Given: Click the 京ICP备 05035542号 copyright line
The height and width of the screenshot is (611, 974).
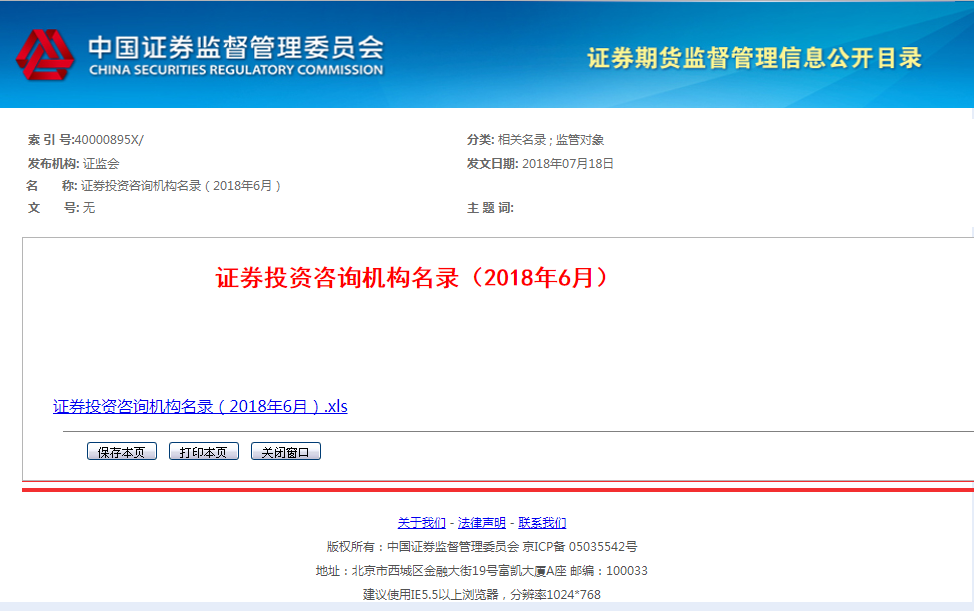Looking at the screenshot, I should (x=482, y=547).
